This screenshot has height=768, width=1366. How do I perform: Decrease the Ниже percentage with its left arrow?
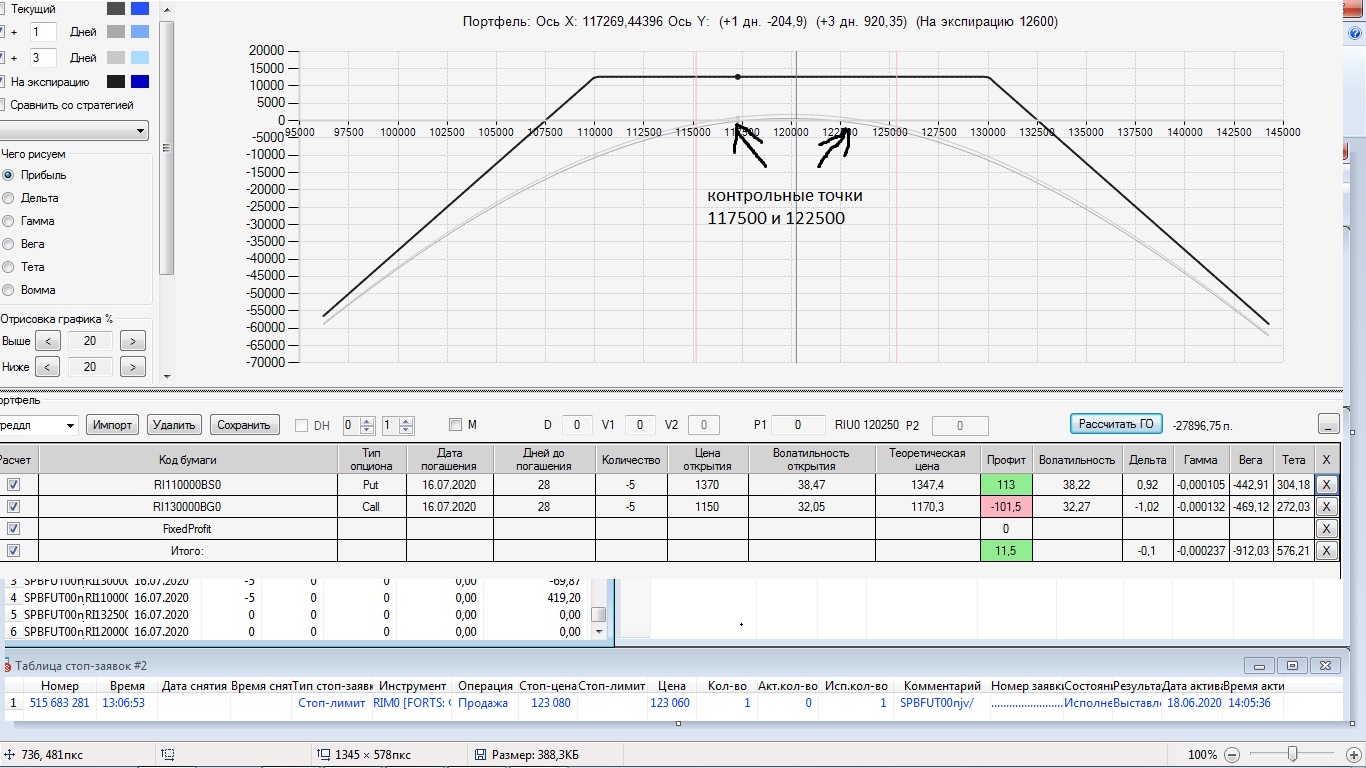(x=47, y=367)
